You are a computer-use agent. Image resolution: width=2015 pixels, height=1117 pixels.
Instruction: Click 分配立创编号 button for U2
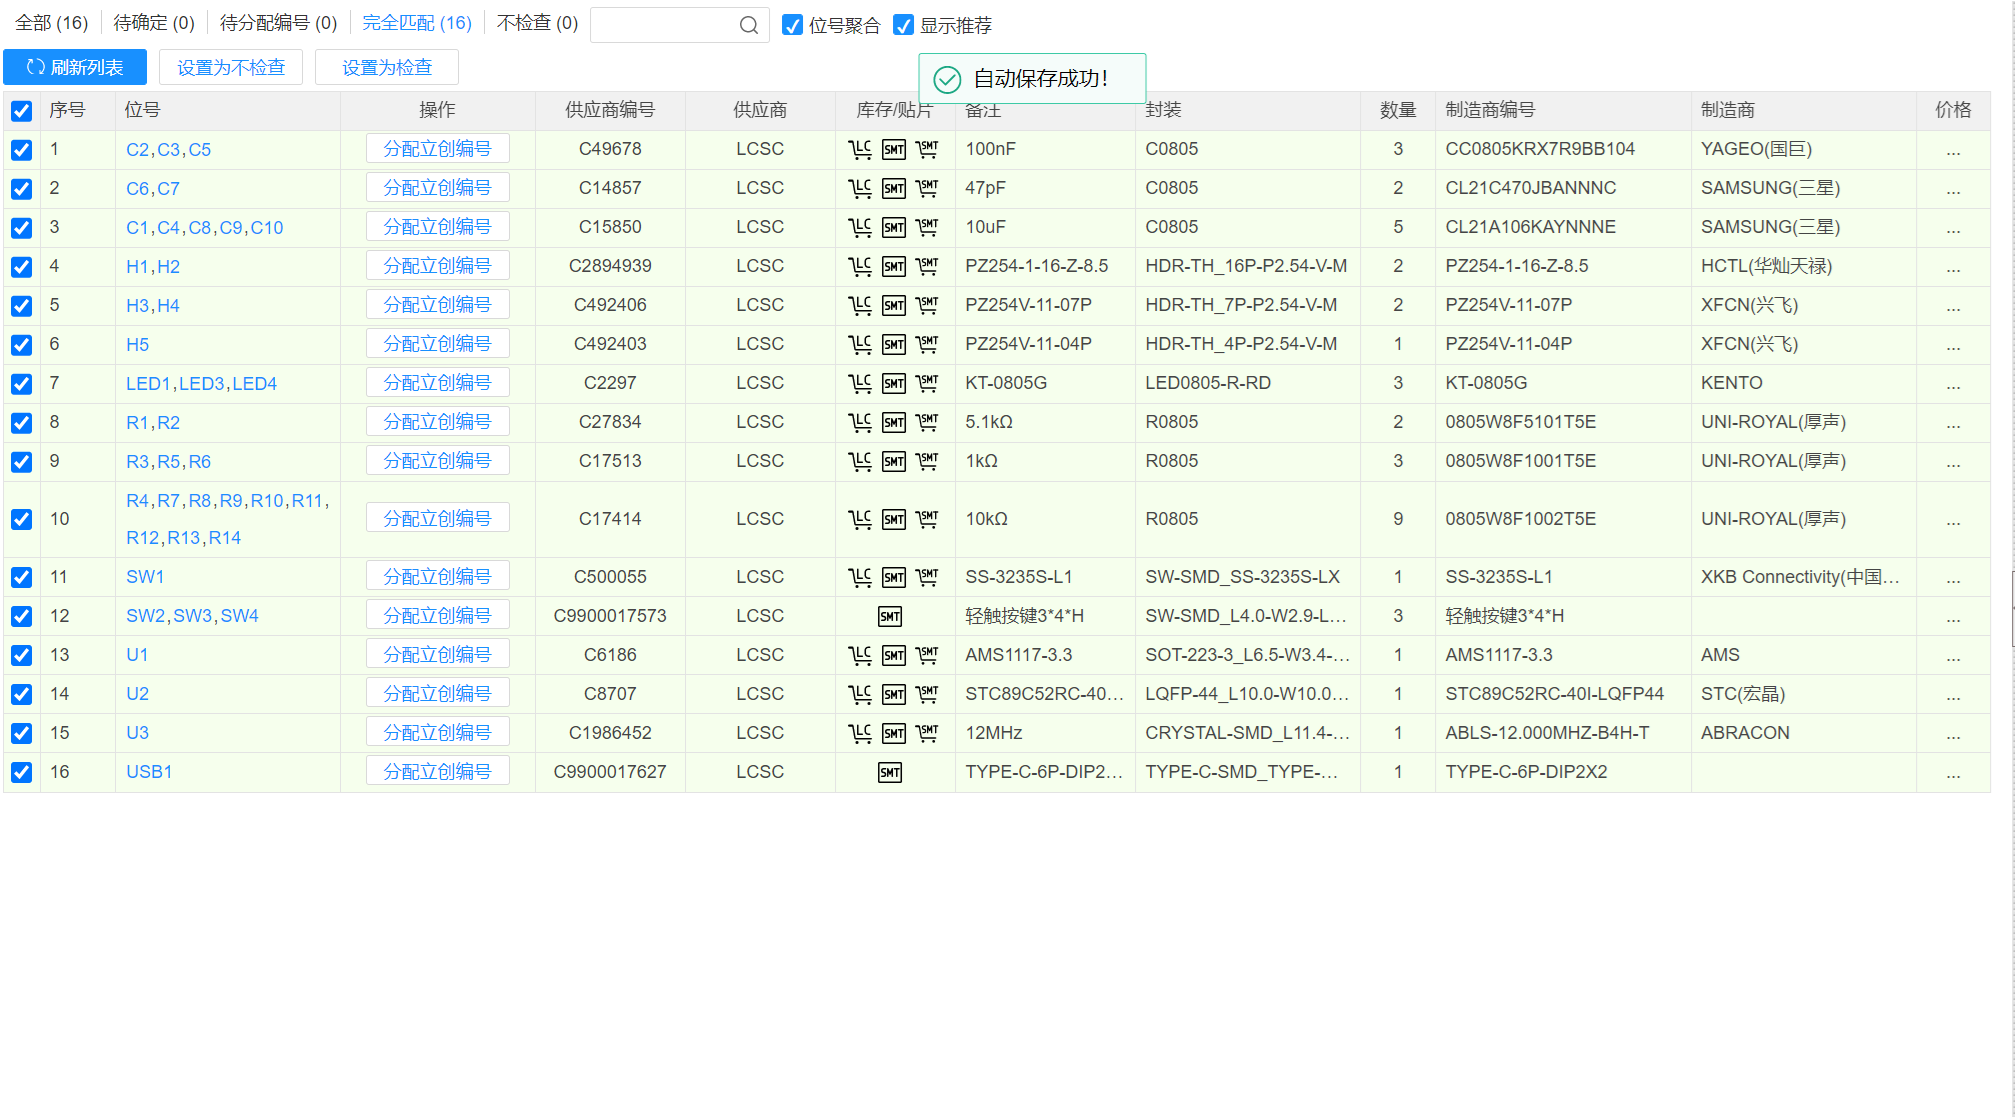click(437, 693)
